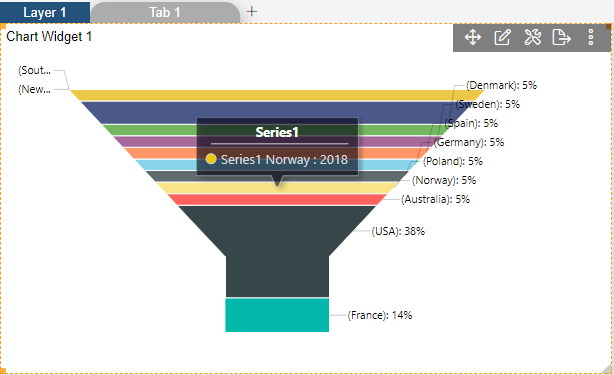
Task: Click the red Australia funnel band
Action: [x=277, y=200]
